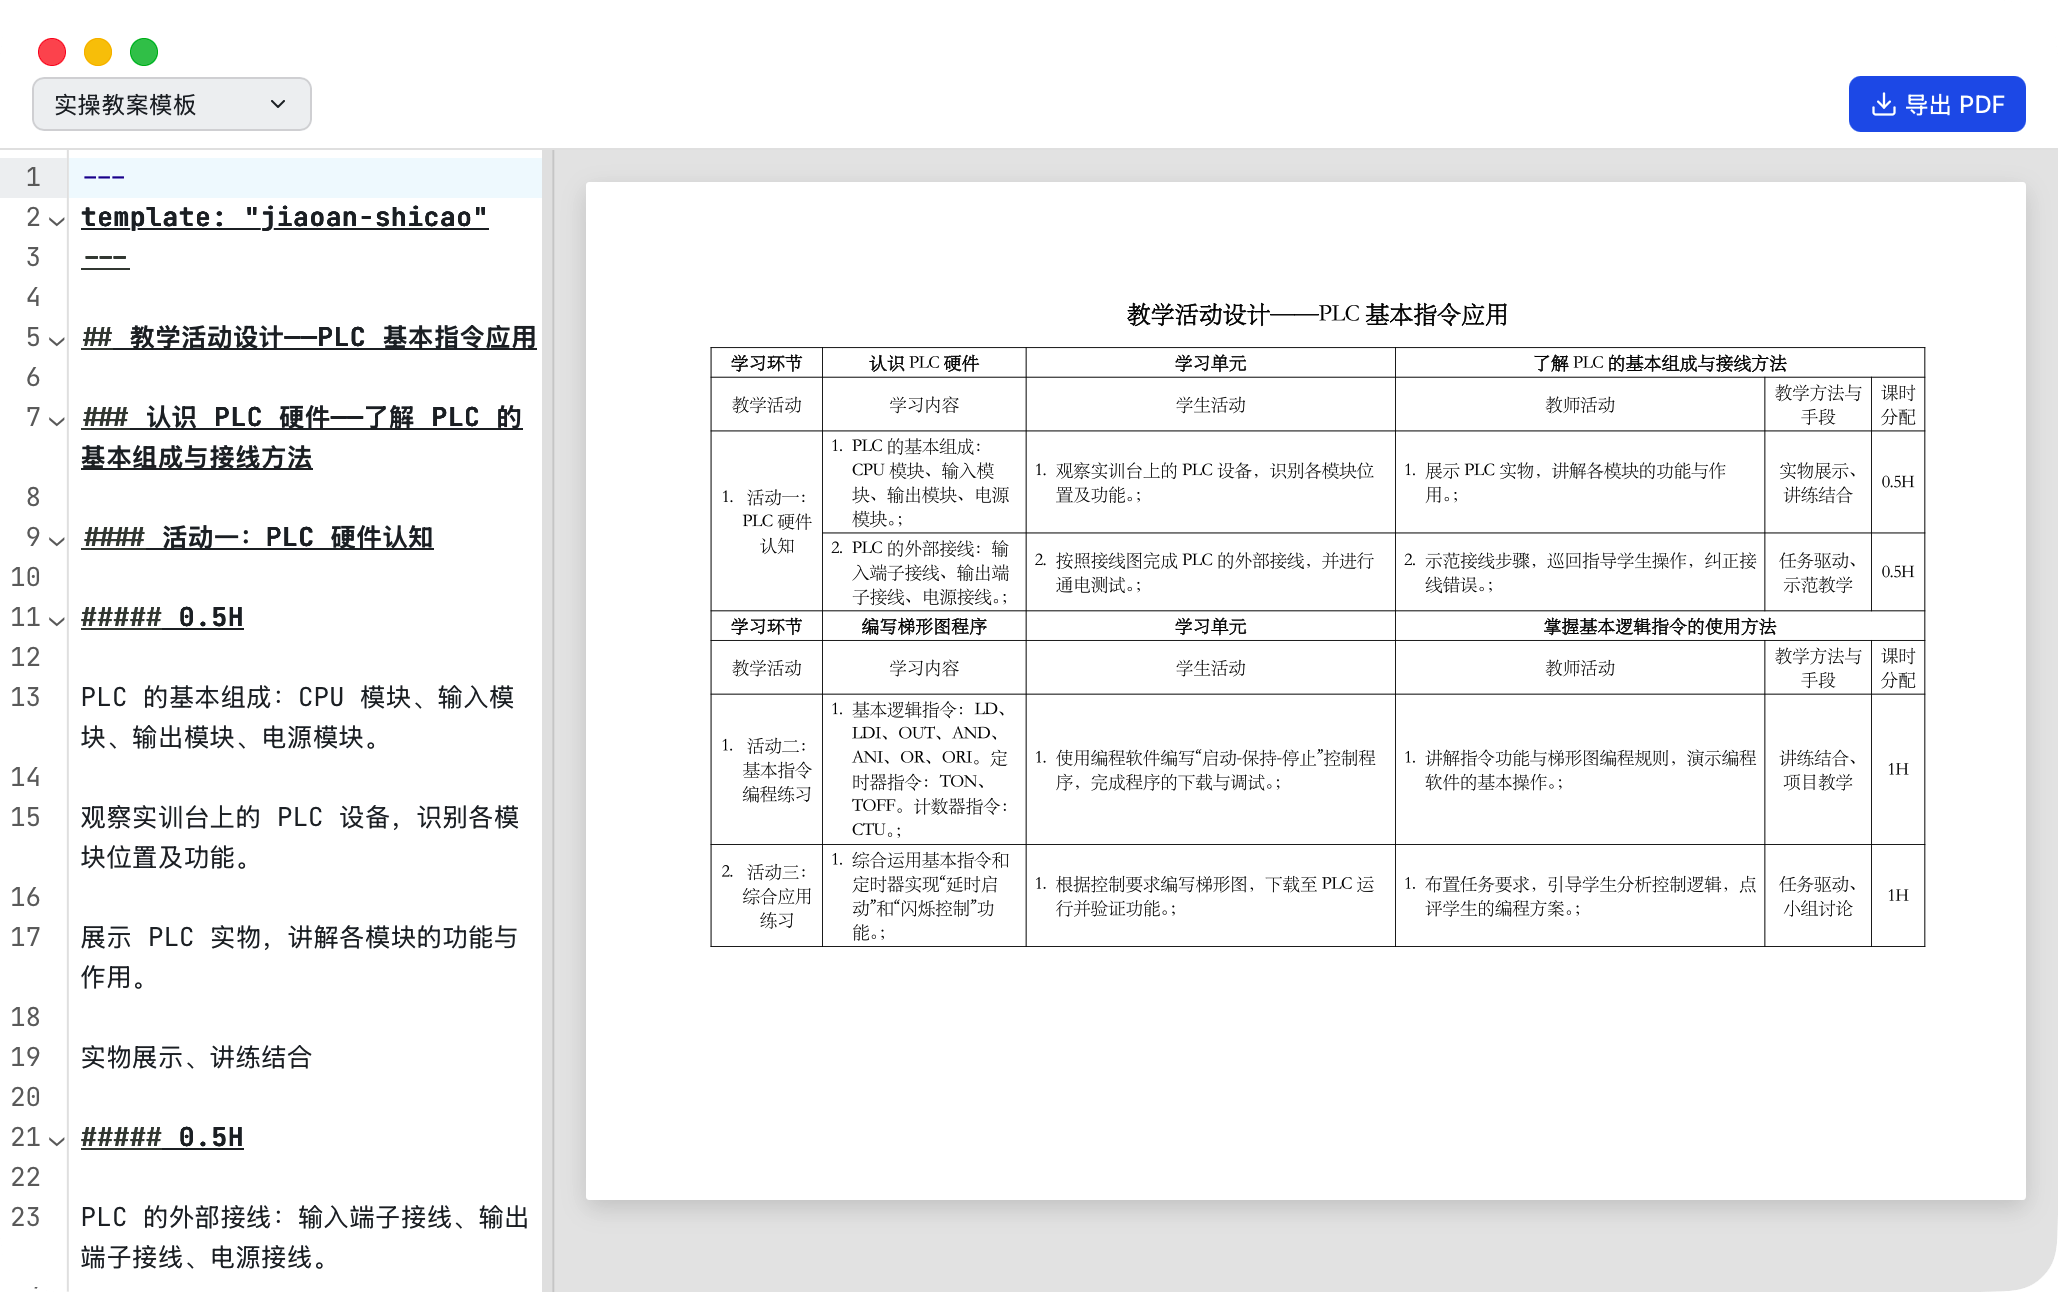Click the 导出 PDF export button
The width and height of the screenshot is (2058, 1292).
(x=1936, y=103)
